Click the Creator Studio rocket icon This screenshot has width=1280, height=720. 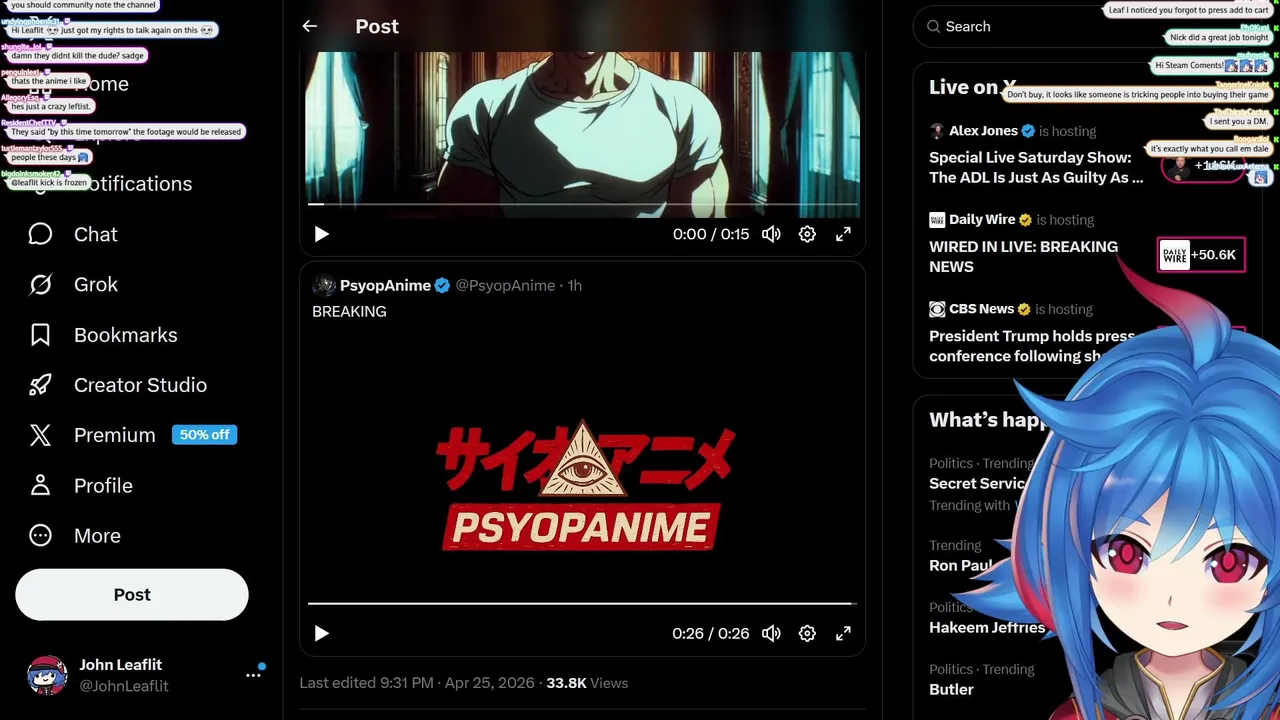[x=40, y=385]
